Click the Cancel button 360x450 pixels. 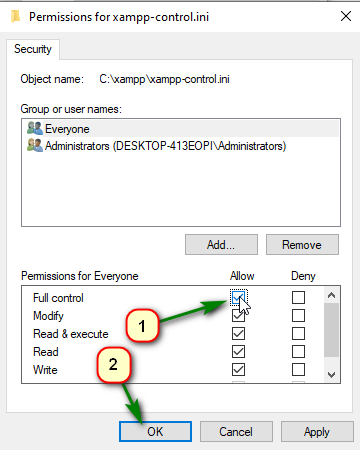(236, 432)
